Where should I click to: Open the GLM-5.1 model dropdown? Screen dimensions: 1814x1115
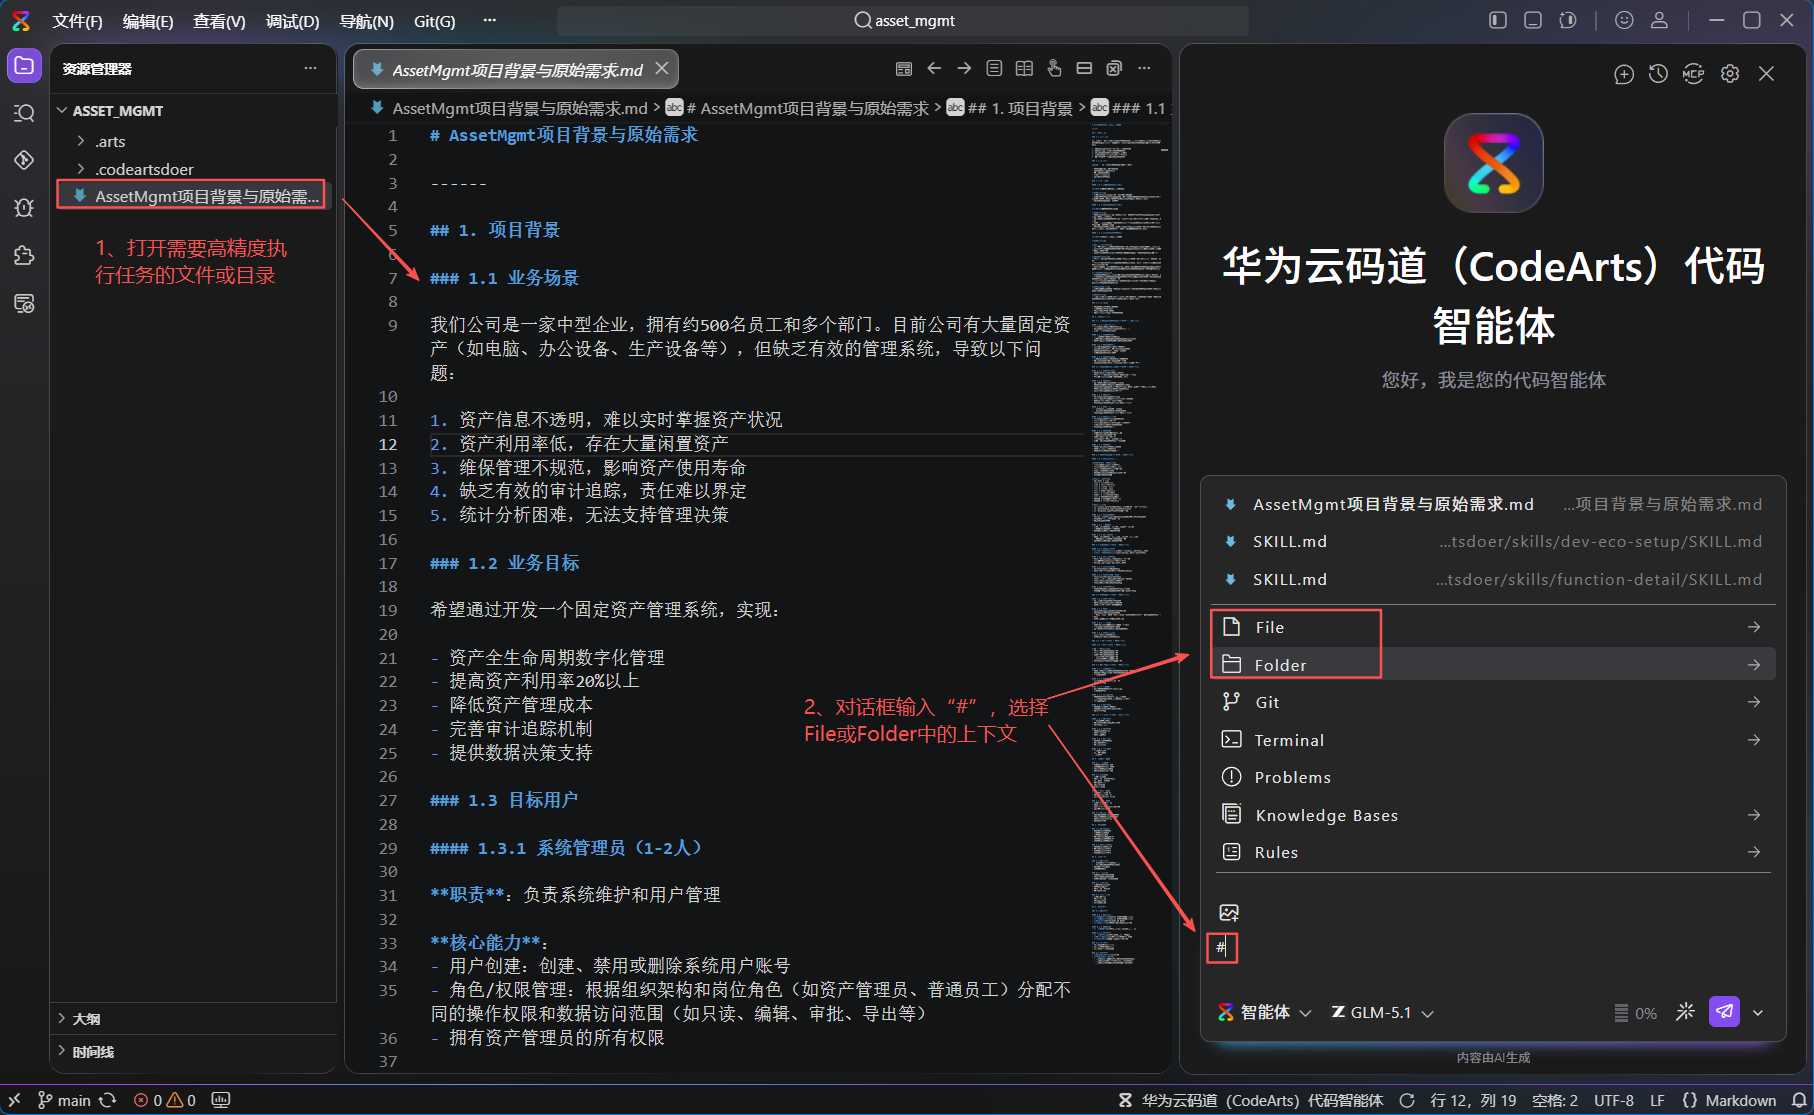coord(1382,1012)
